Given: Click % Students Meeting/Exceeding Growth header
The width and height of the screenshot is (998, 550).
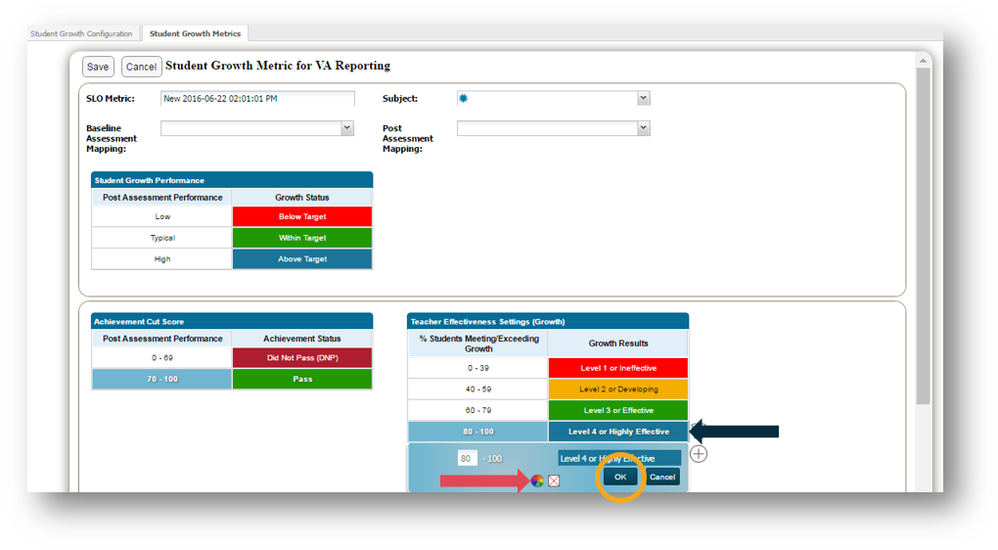Looking at the screenshot, I should tap(478, 343).
